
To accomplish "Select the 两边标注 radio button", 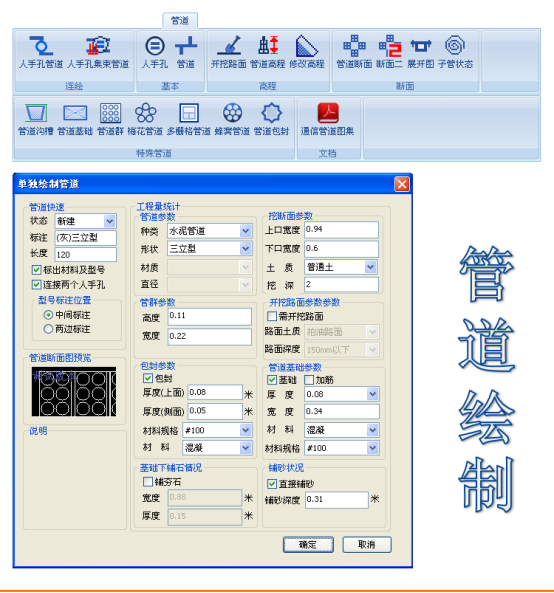I will pyautogui.click(x=48, y=329).
